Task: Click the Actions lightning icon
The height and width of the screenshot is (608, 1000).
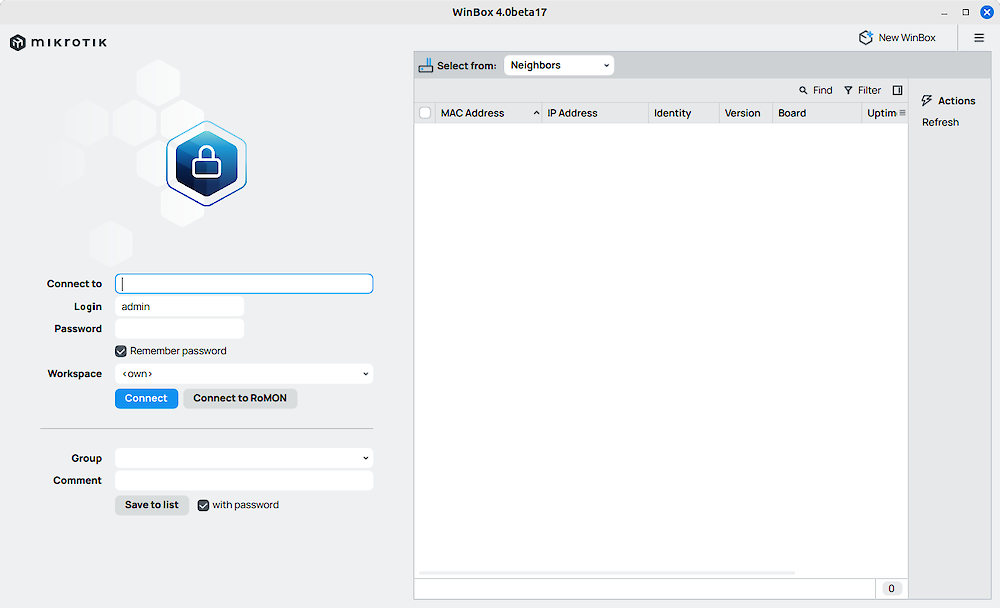Action: coord(927,100)
